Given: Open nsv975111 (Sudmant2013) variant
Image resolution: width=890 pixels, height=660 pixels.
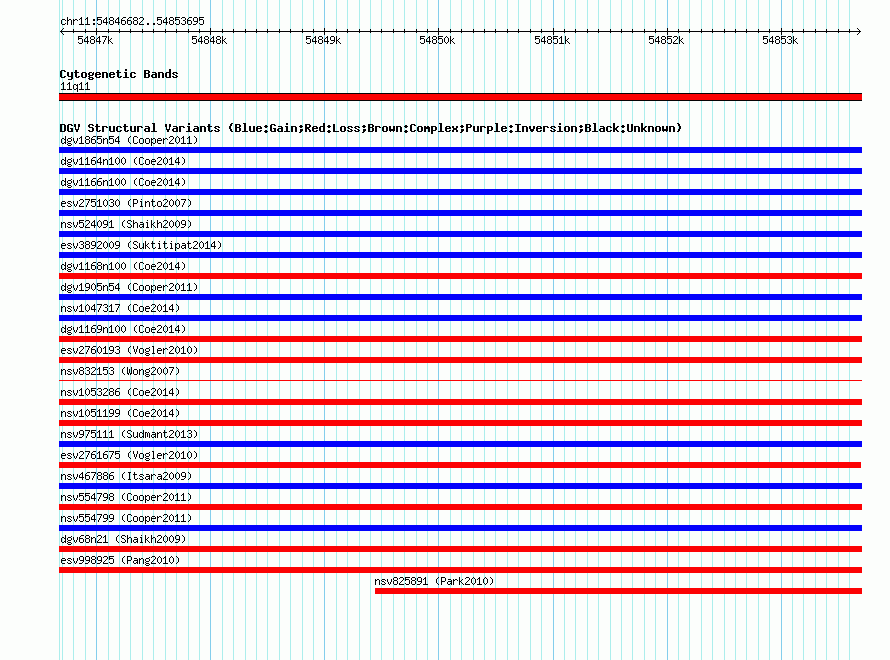Looking at the screenshot, I should [129, 434].
